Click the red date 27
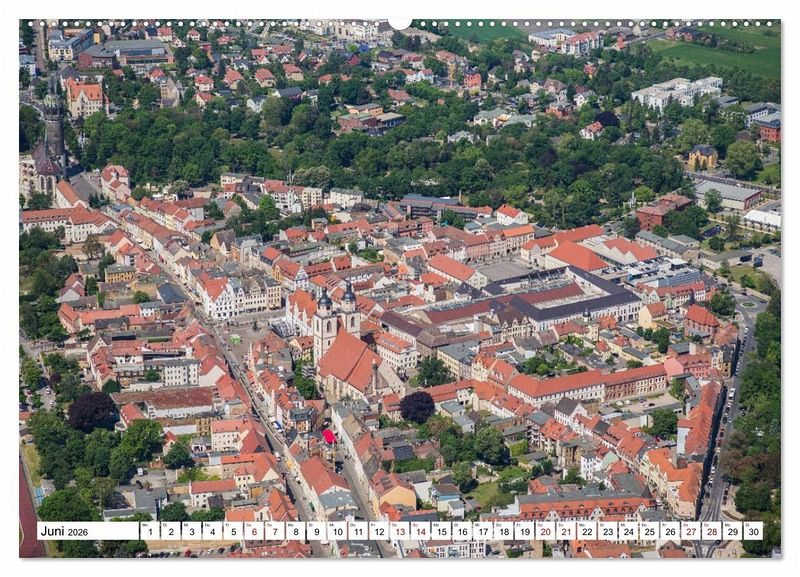 pyautogui.click(x=690, y=531)
